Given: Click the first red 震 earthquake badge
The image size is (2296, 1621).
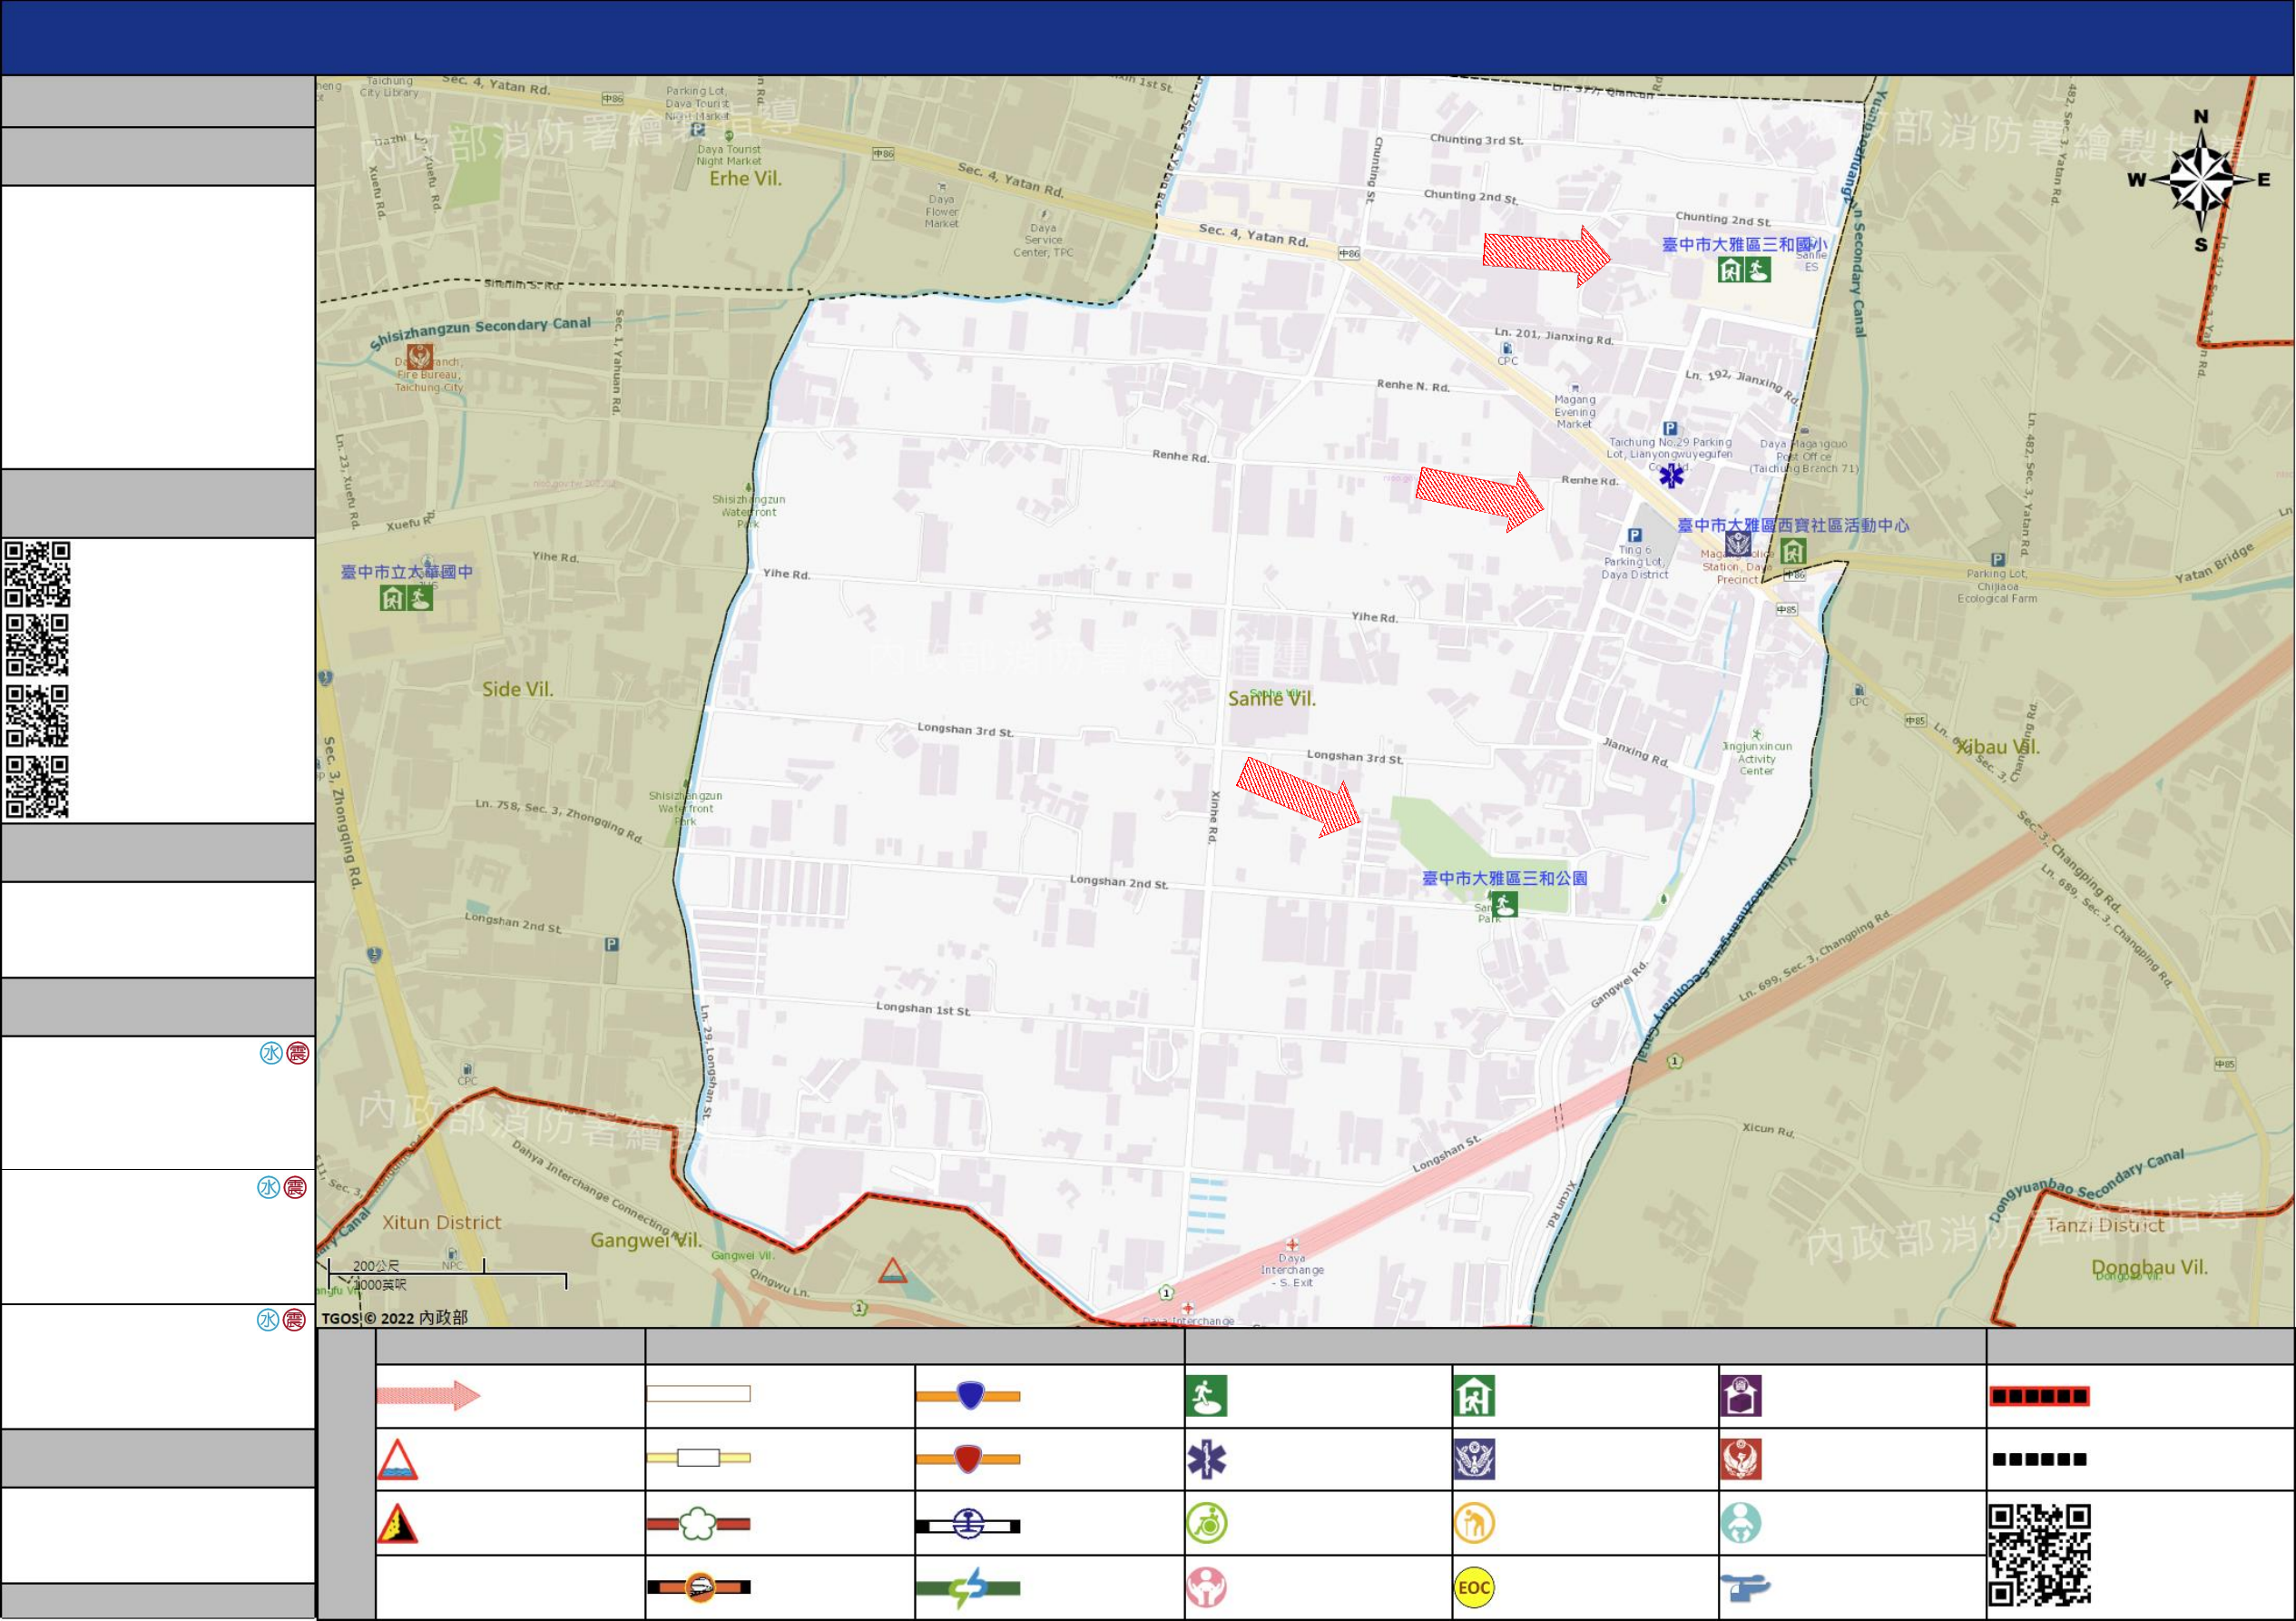Looking at the screenshot, I should coord(297,1053).
